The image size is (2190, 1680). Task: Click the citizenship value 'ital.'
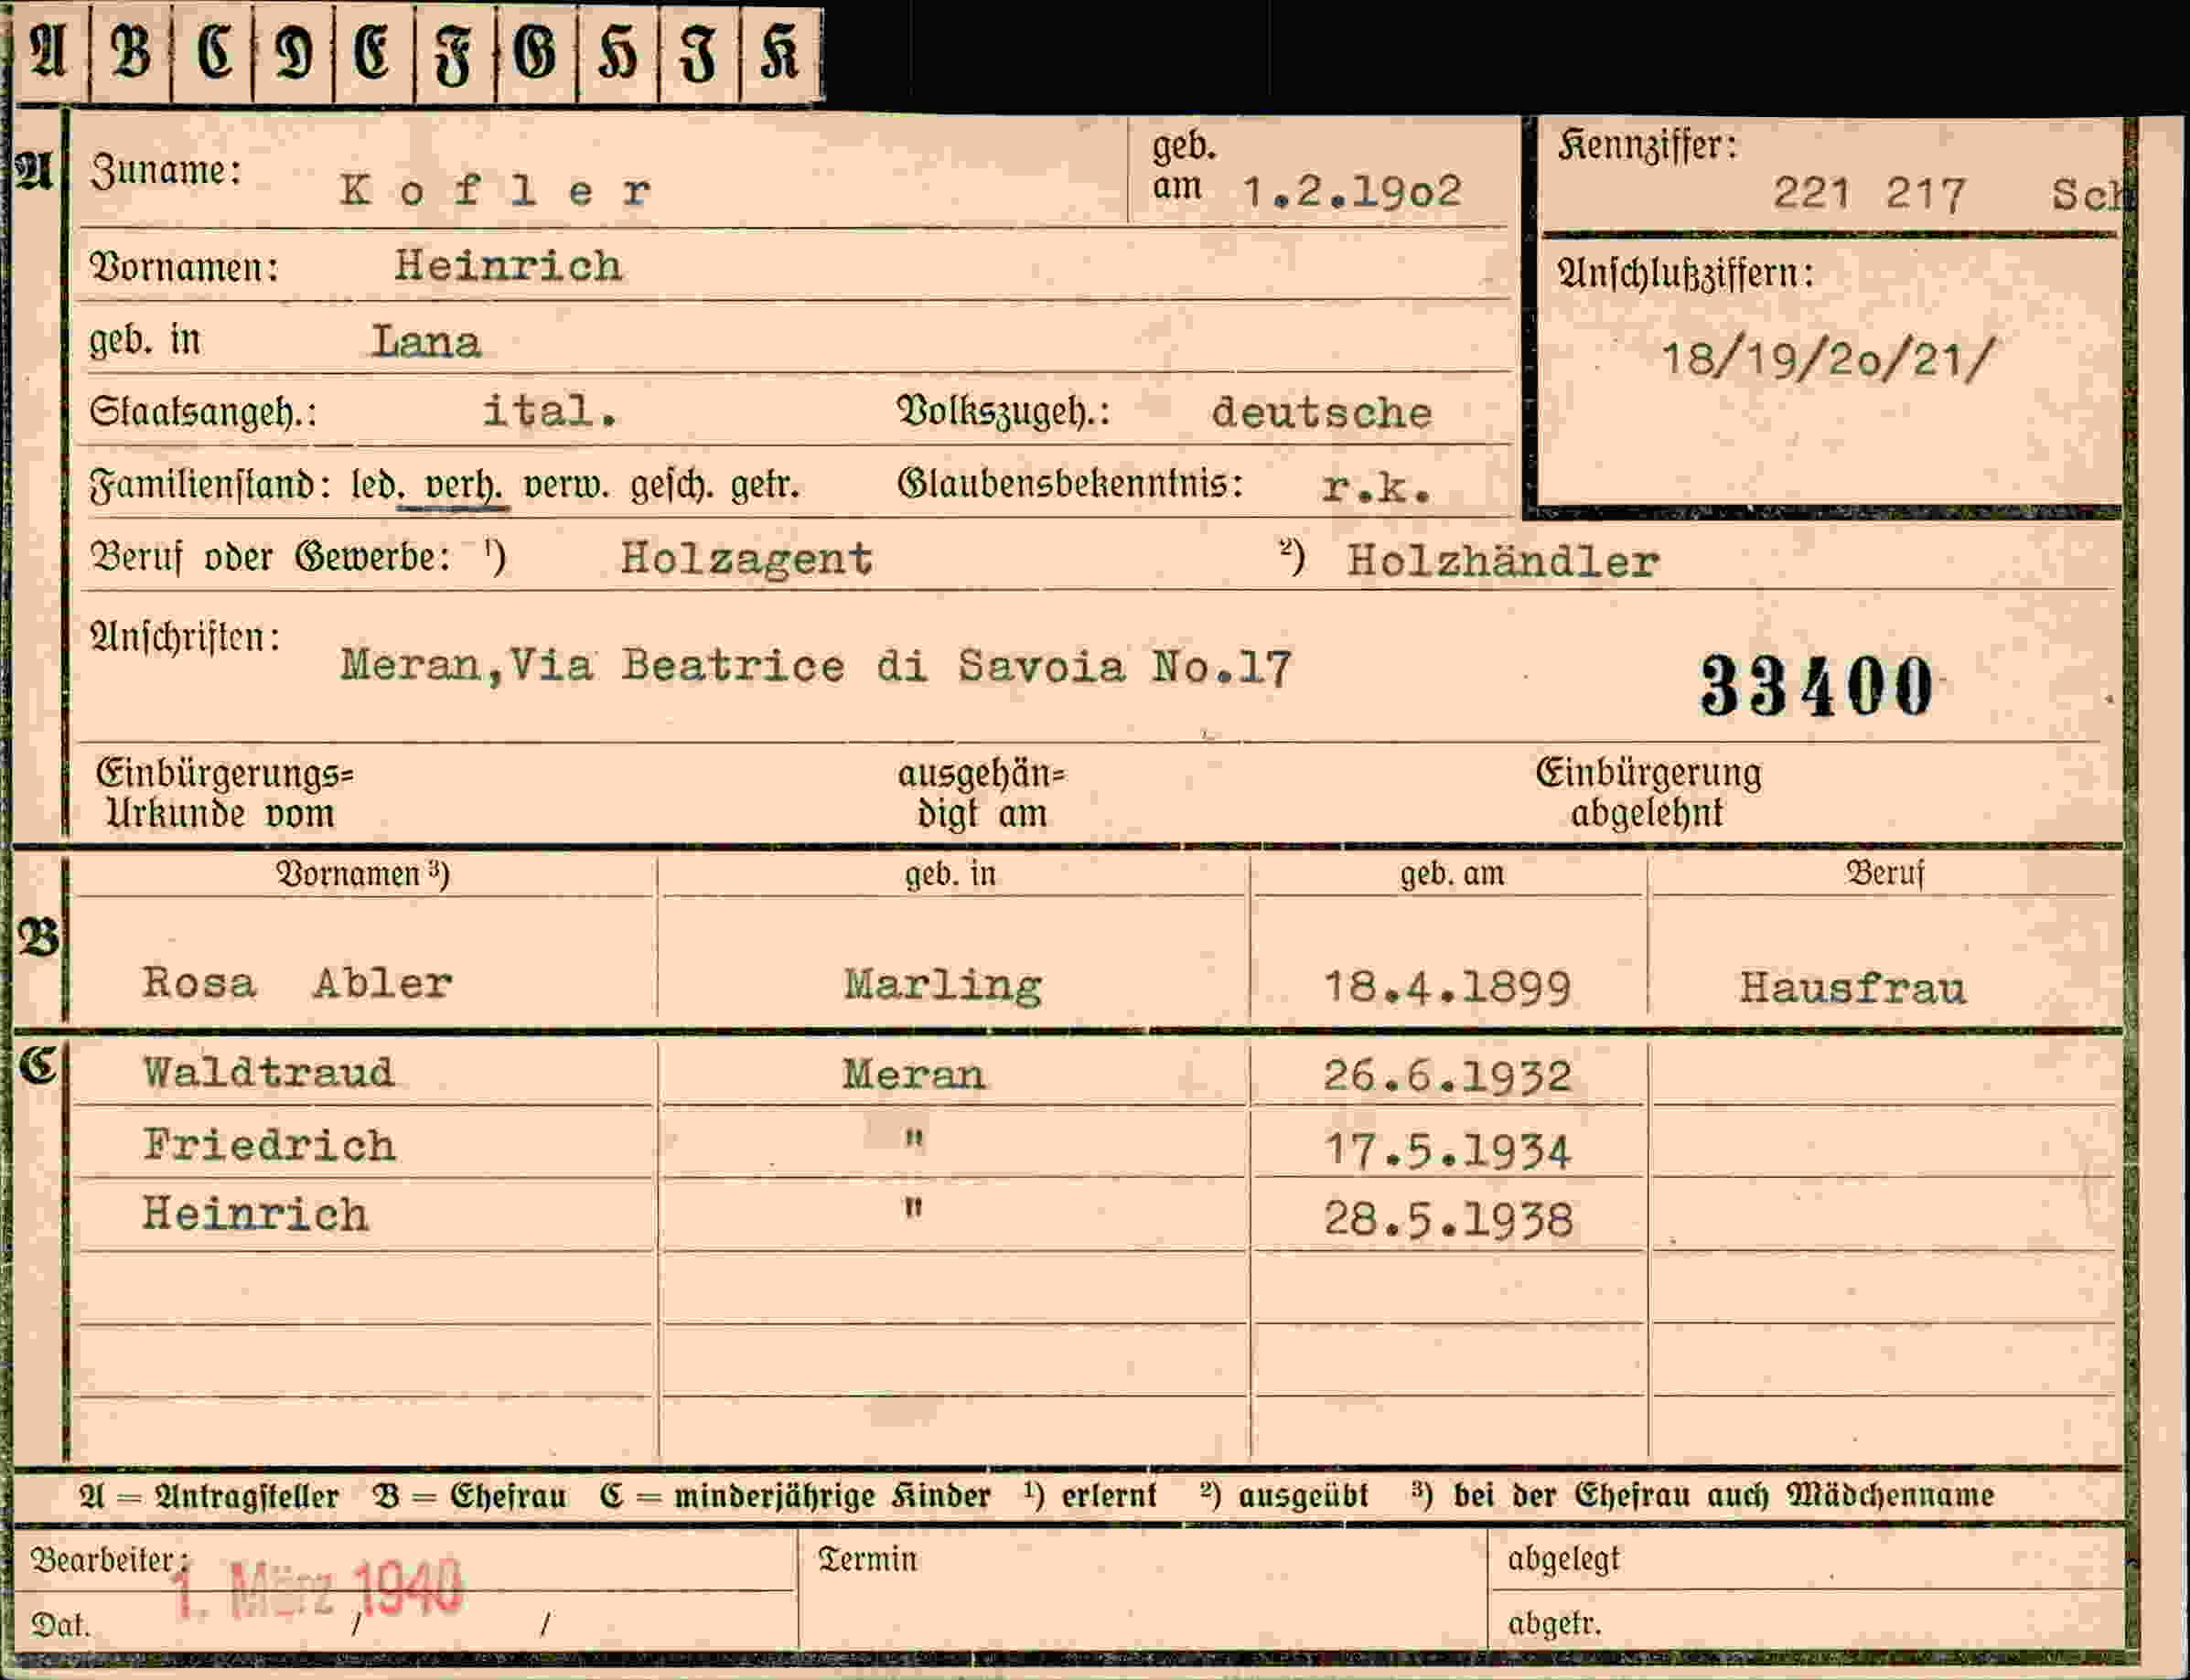[x=550, y=411]
